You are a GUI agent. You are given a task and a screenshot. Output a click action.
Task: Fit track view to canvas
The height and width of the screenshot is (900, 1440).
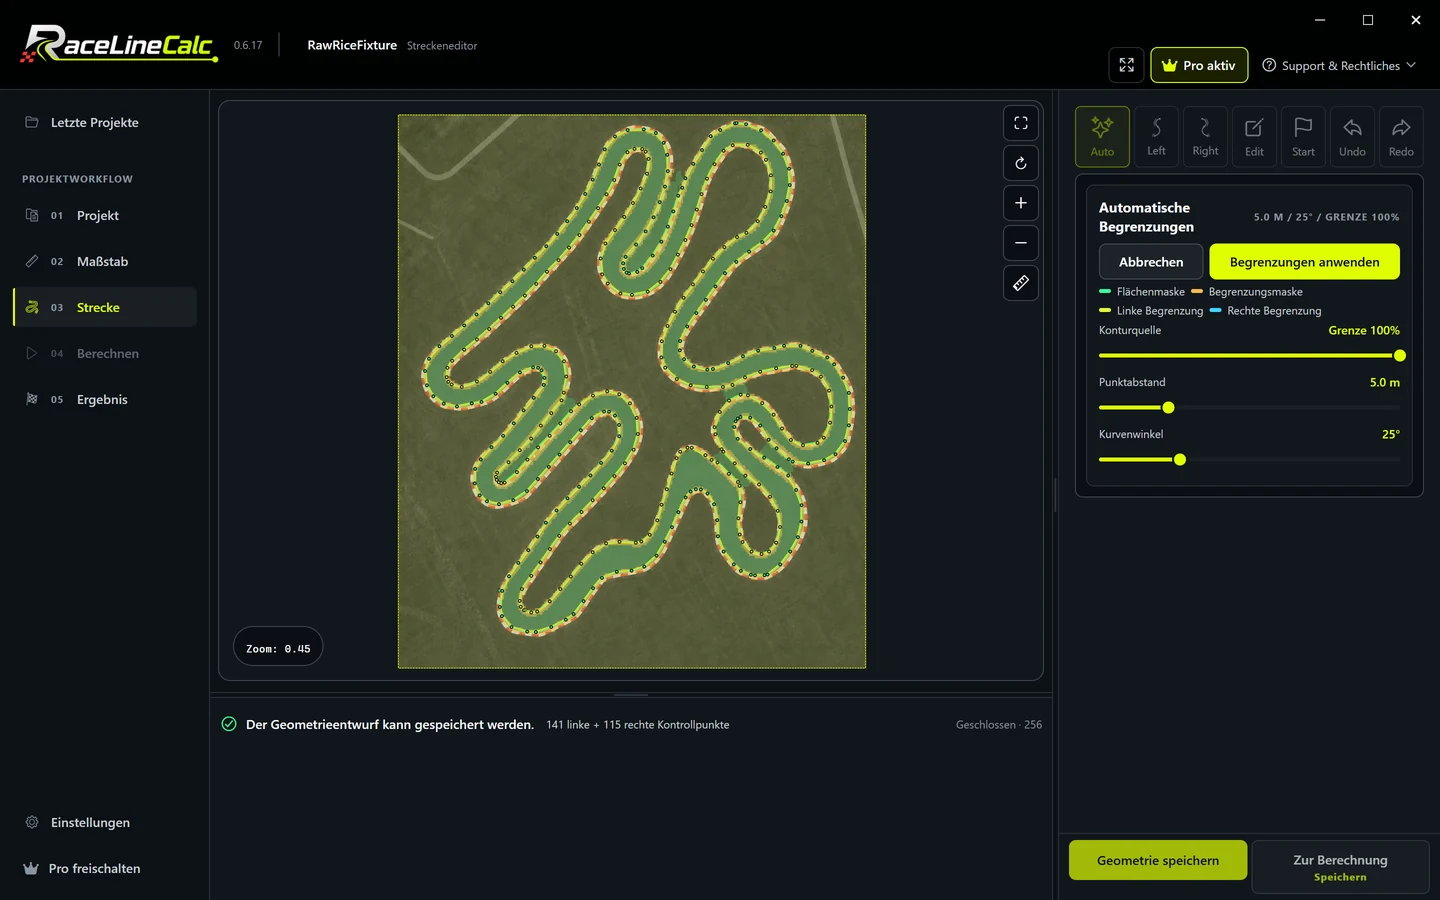coord(1021,123)
